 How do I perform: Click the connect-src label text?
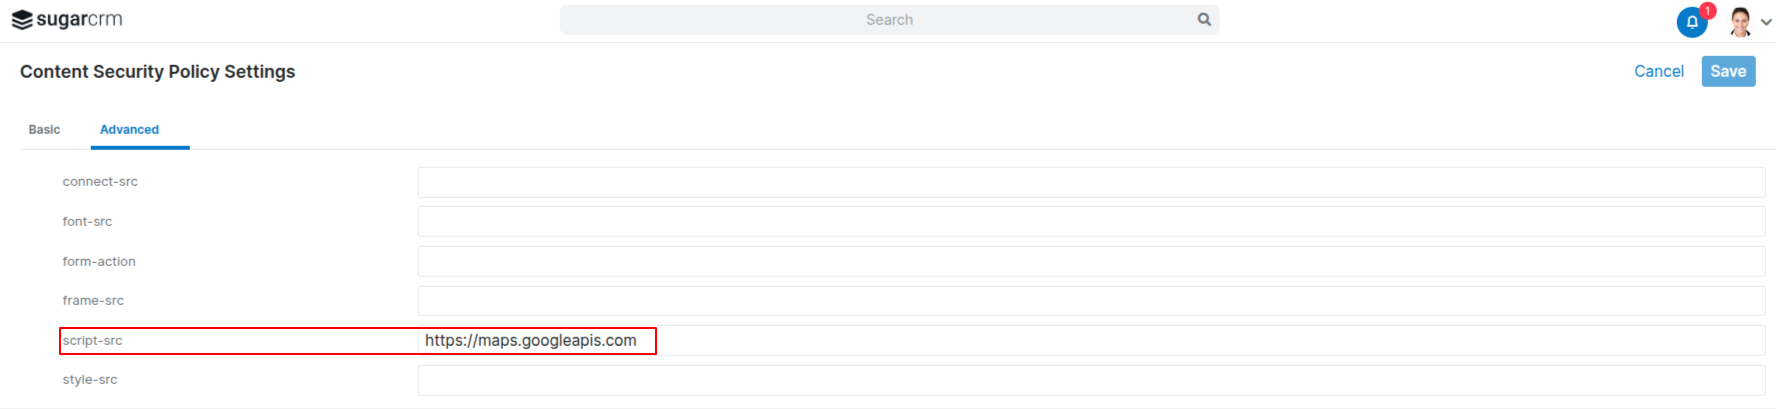point(100,182)
